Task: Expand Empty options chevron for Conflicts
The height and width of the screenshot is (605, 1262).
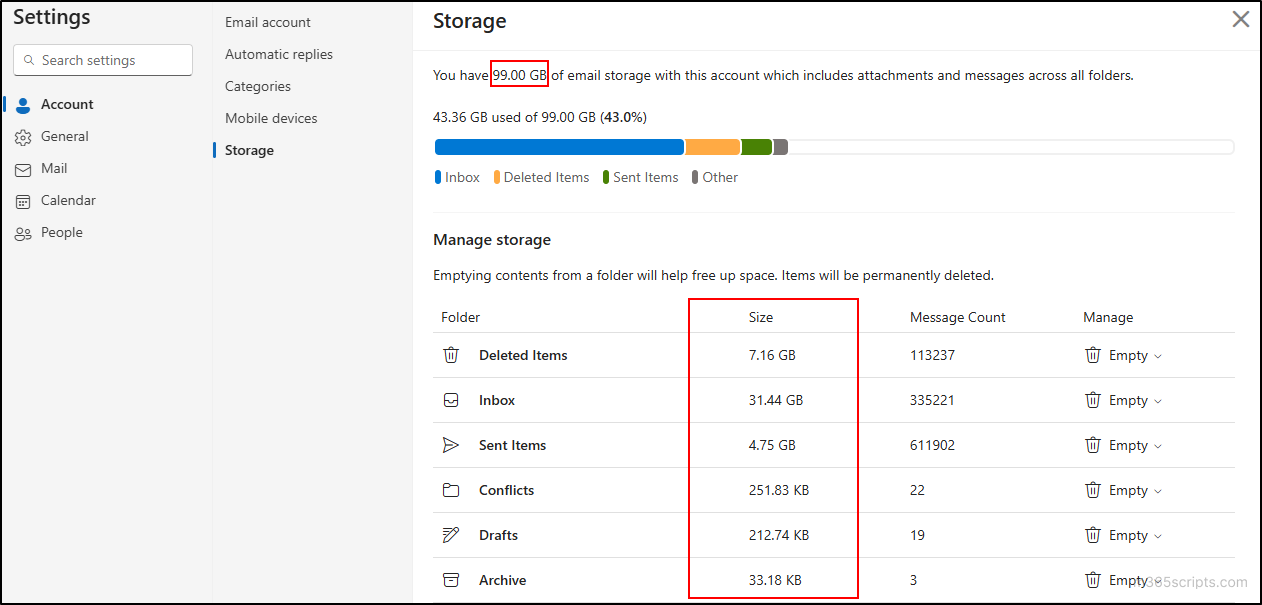Action: click(1158, 492)
